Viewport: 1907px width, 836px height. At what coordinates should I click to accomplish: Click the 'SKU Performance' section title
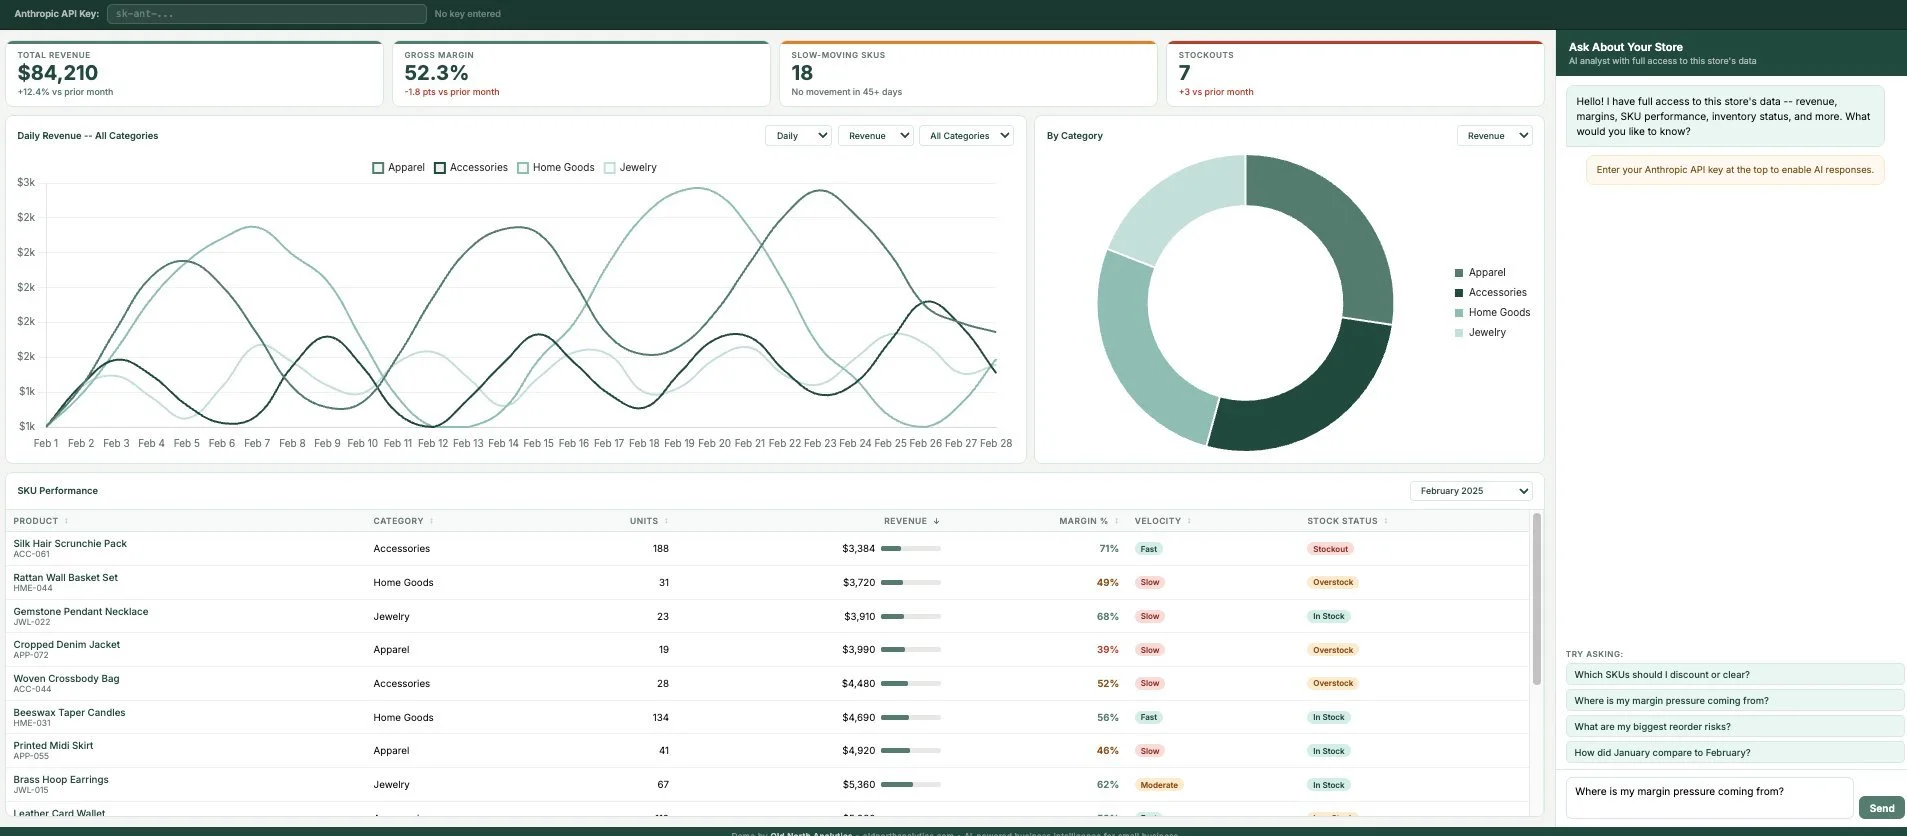pyautogui.click(x=57, y=491)
